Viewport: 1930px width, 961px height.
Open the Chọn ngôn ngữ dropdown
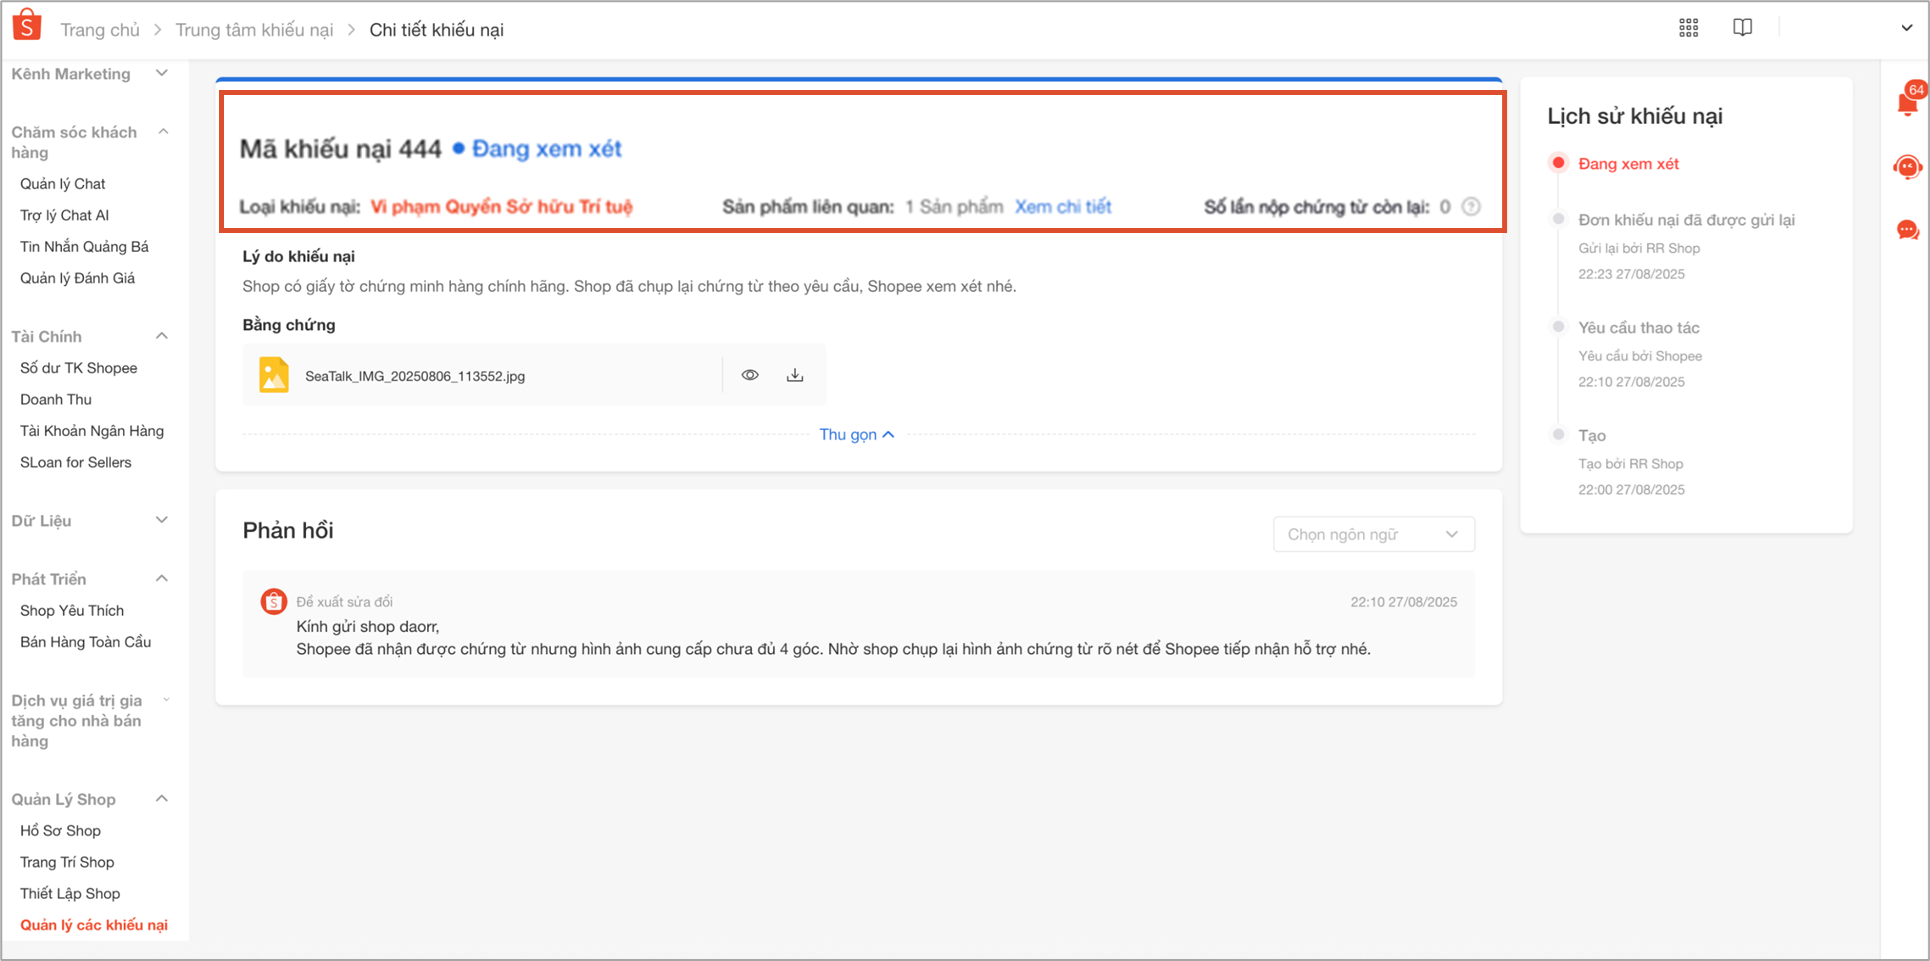(1373, 534)
